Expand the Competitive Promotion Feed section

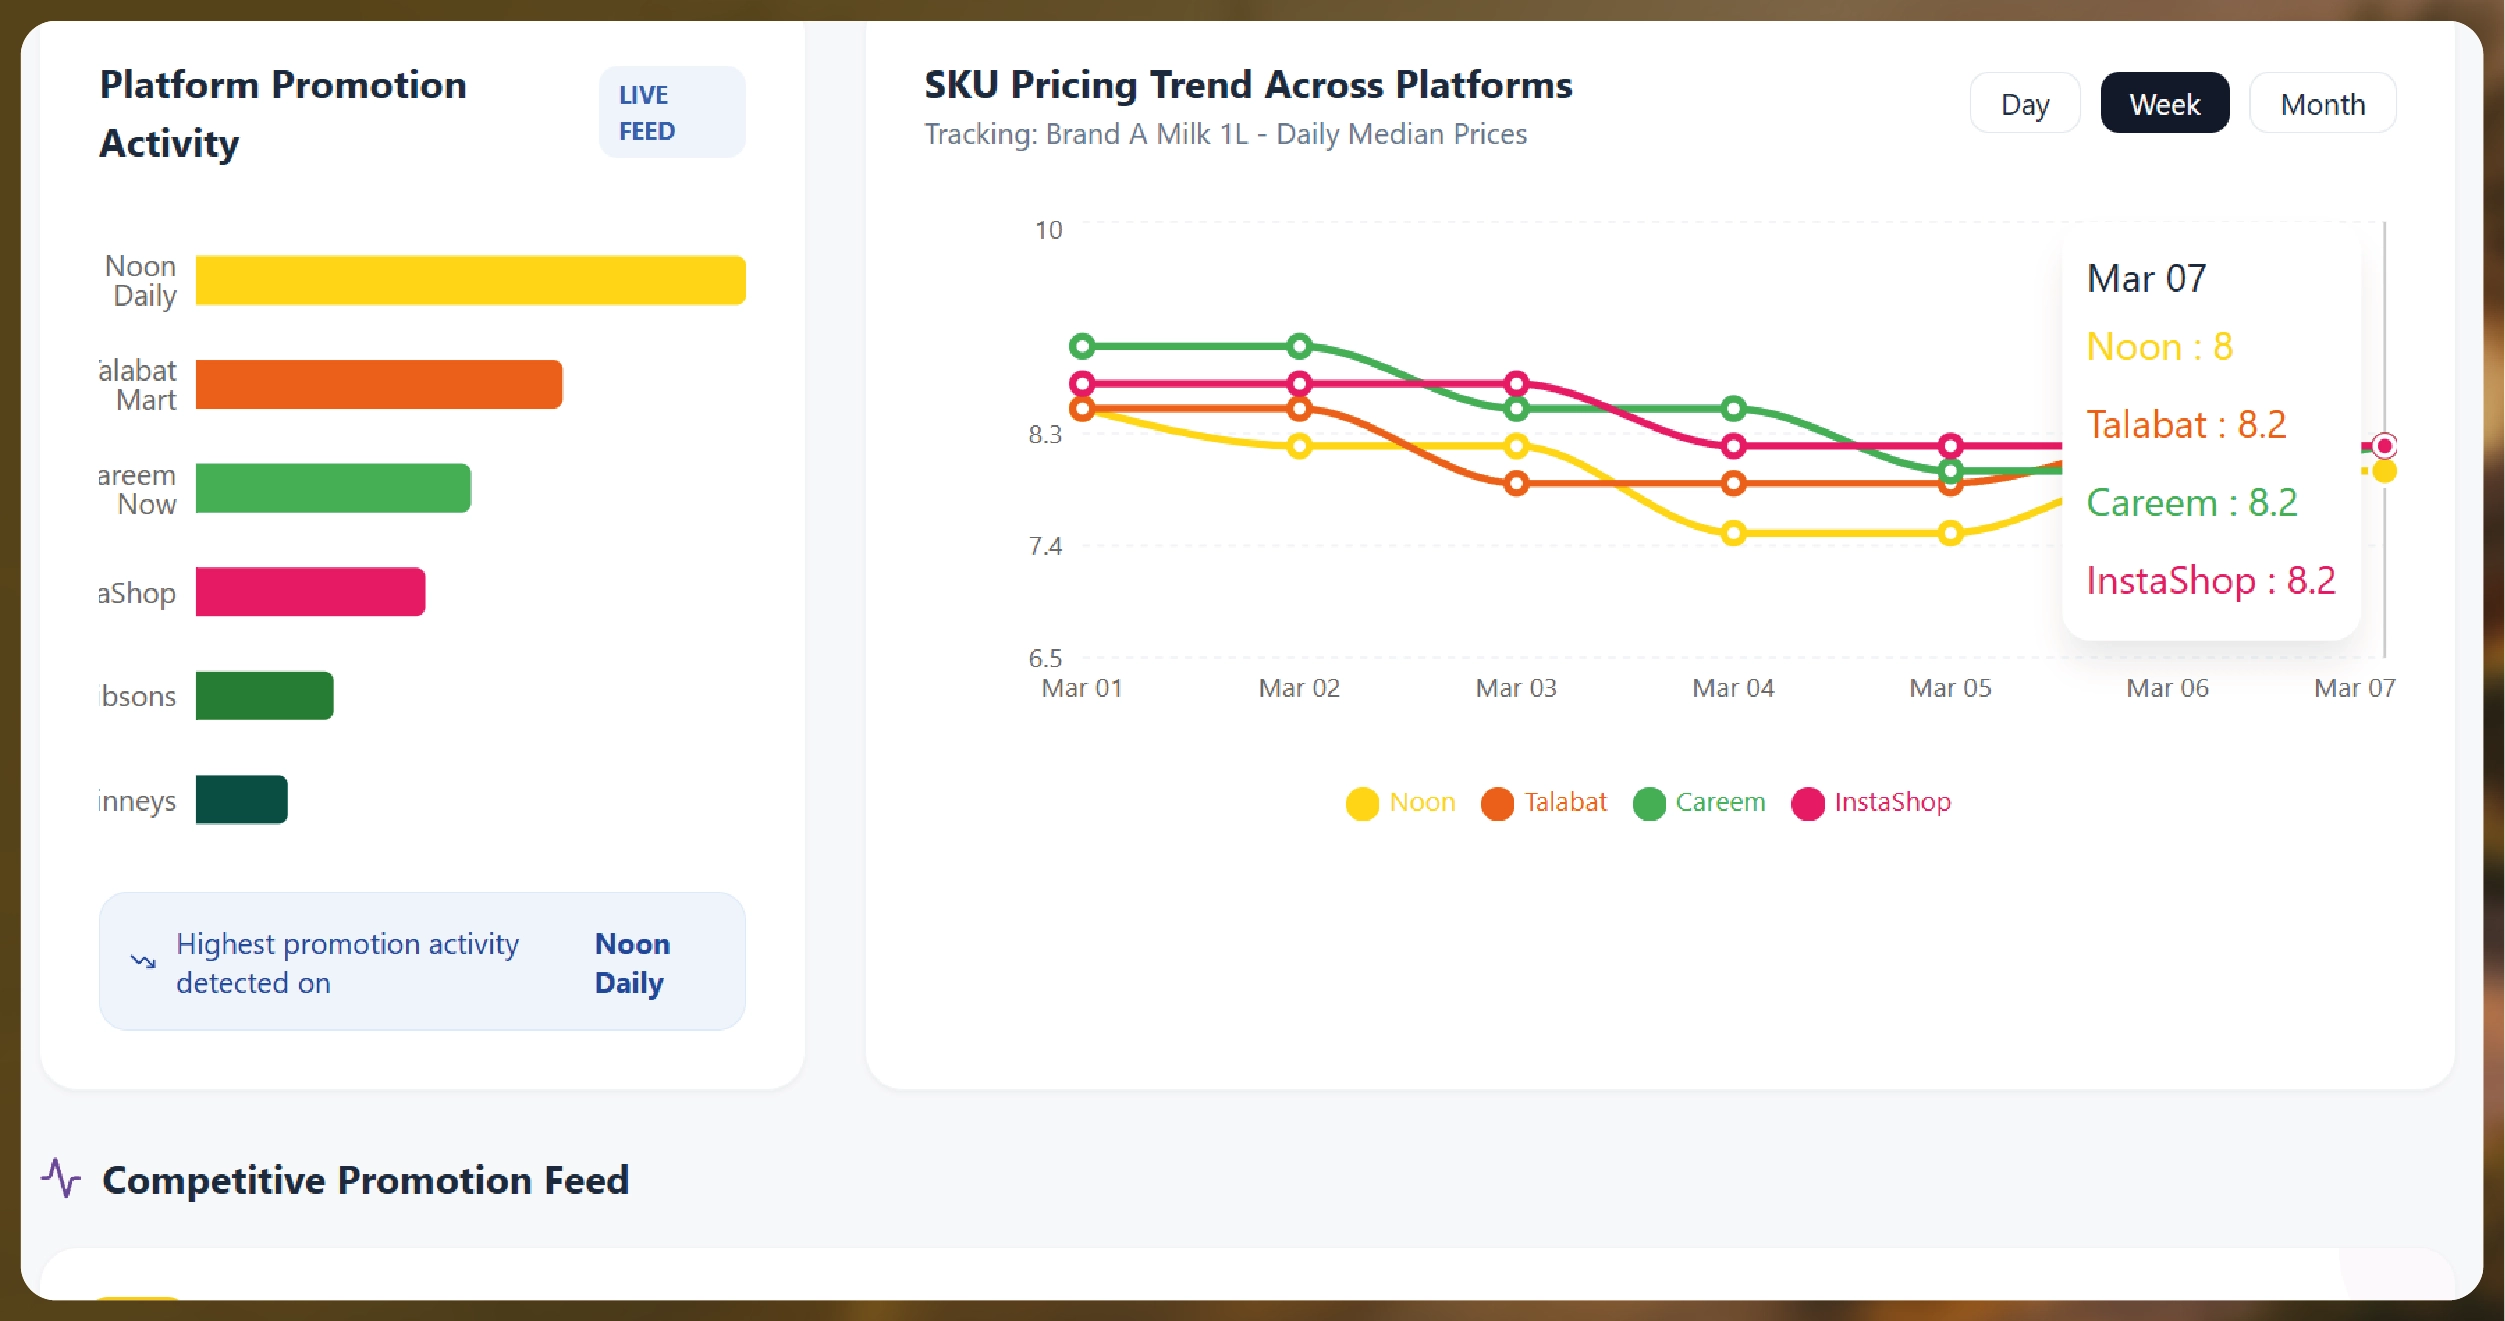(364, 1180)
